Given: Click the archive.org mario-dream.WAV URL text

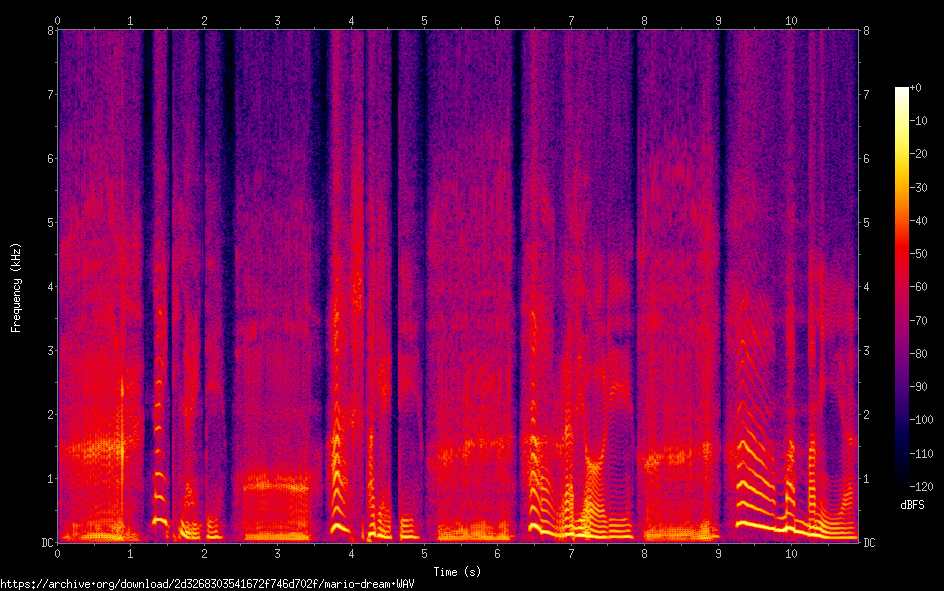Looking at the screenshot, I should tap(207, 584).
